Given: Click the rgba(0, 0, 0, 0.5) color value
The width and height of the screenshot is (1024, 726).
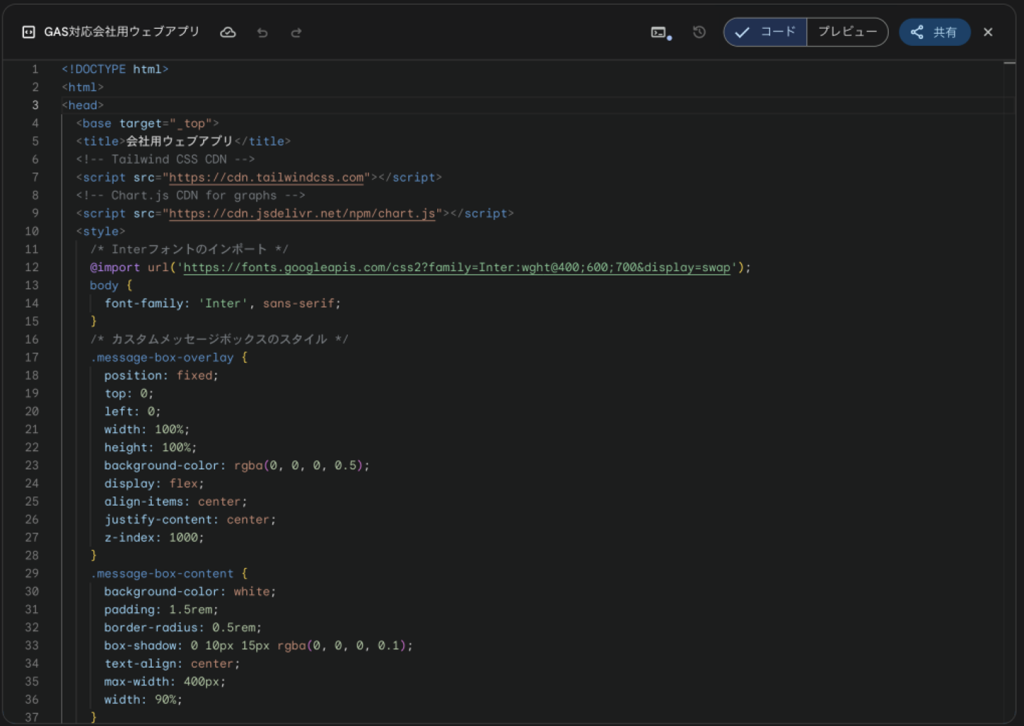Looking at the screenshot, I should click(300, 466).
